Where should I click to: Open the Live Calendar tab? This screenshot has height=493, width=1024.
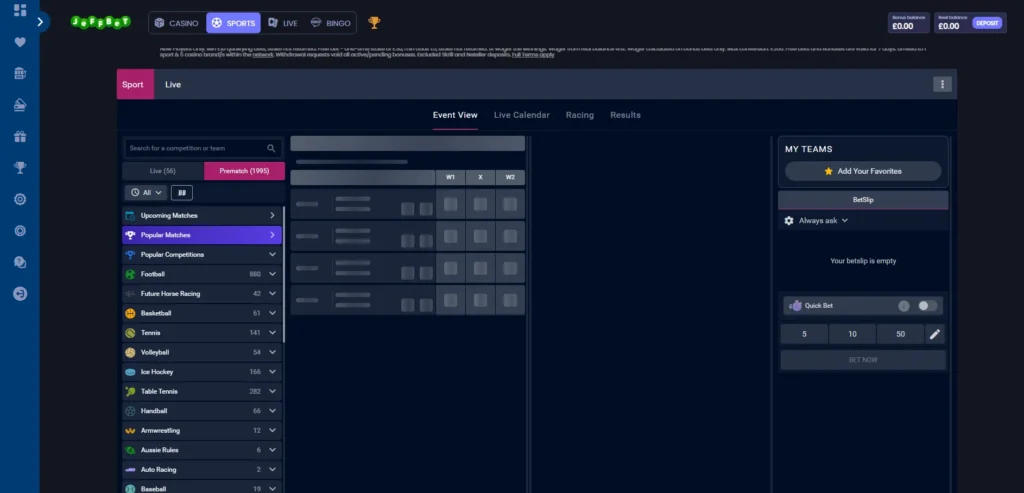[x=522, y=115]
